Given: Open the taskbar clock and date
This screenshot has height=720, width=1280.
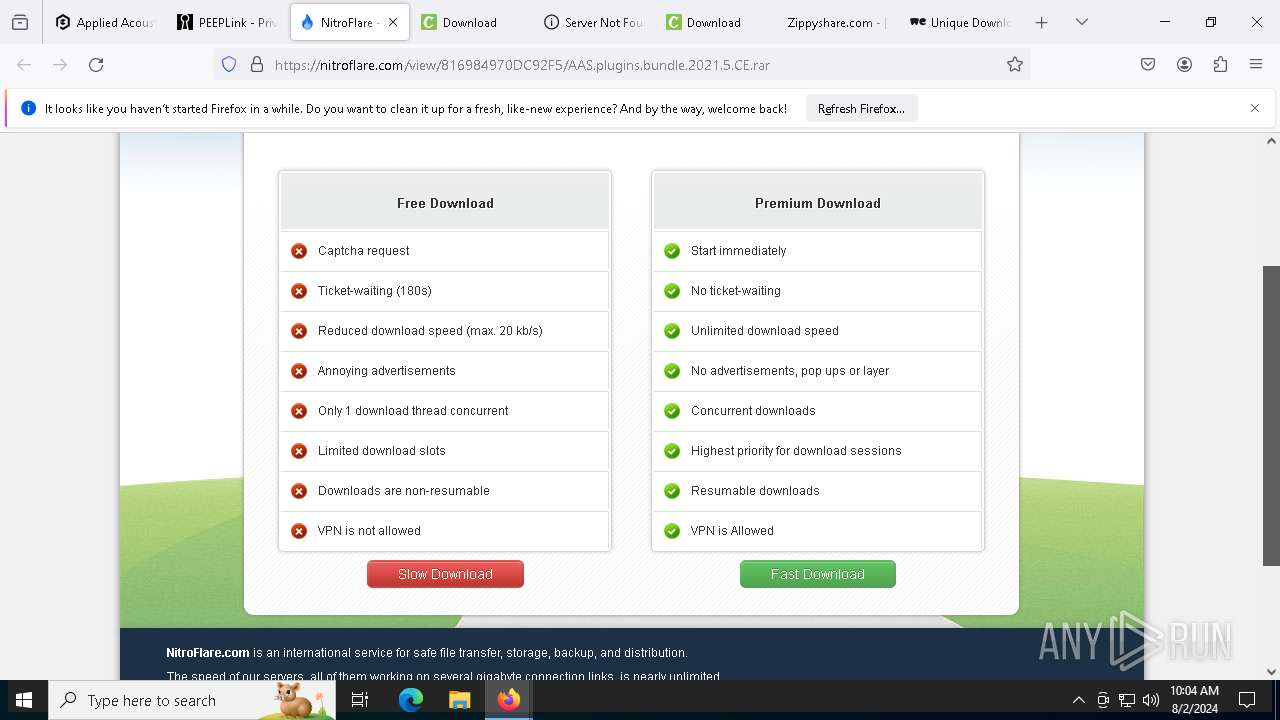Looking at the screenshot, I should [1194, 700].
